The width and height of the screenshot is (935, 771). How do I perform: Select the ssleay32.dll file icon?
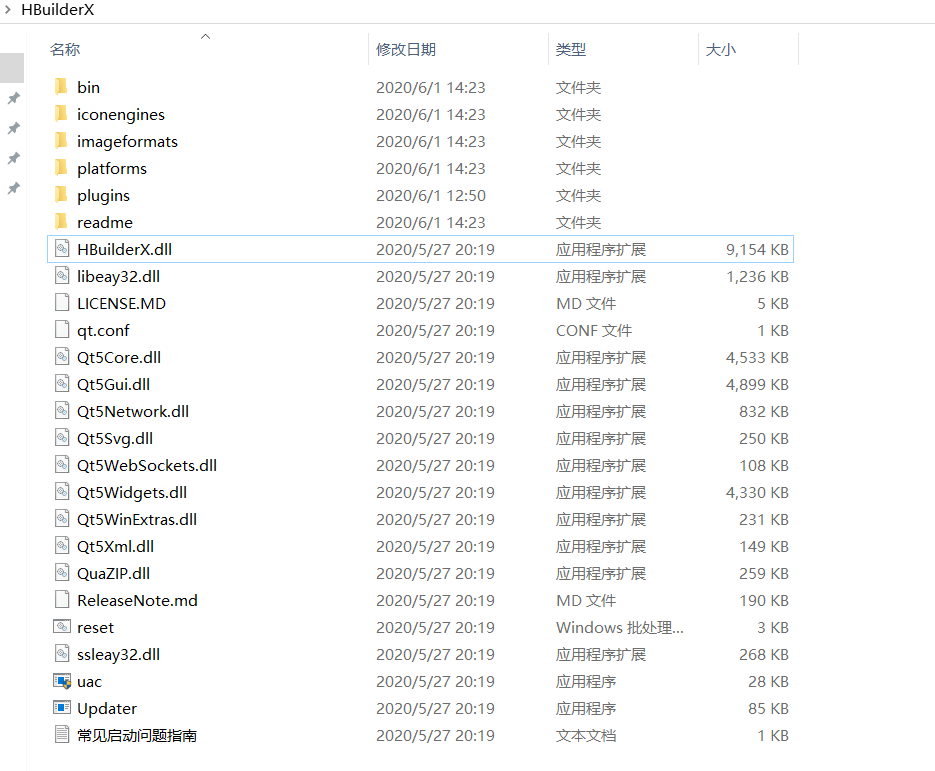[62, 654]
